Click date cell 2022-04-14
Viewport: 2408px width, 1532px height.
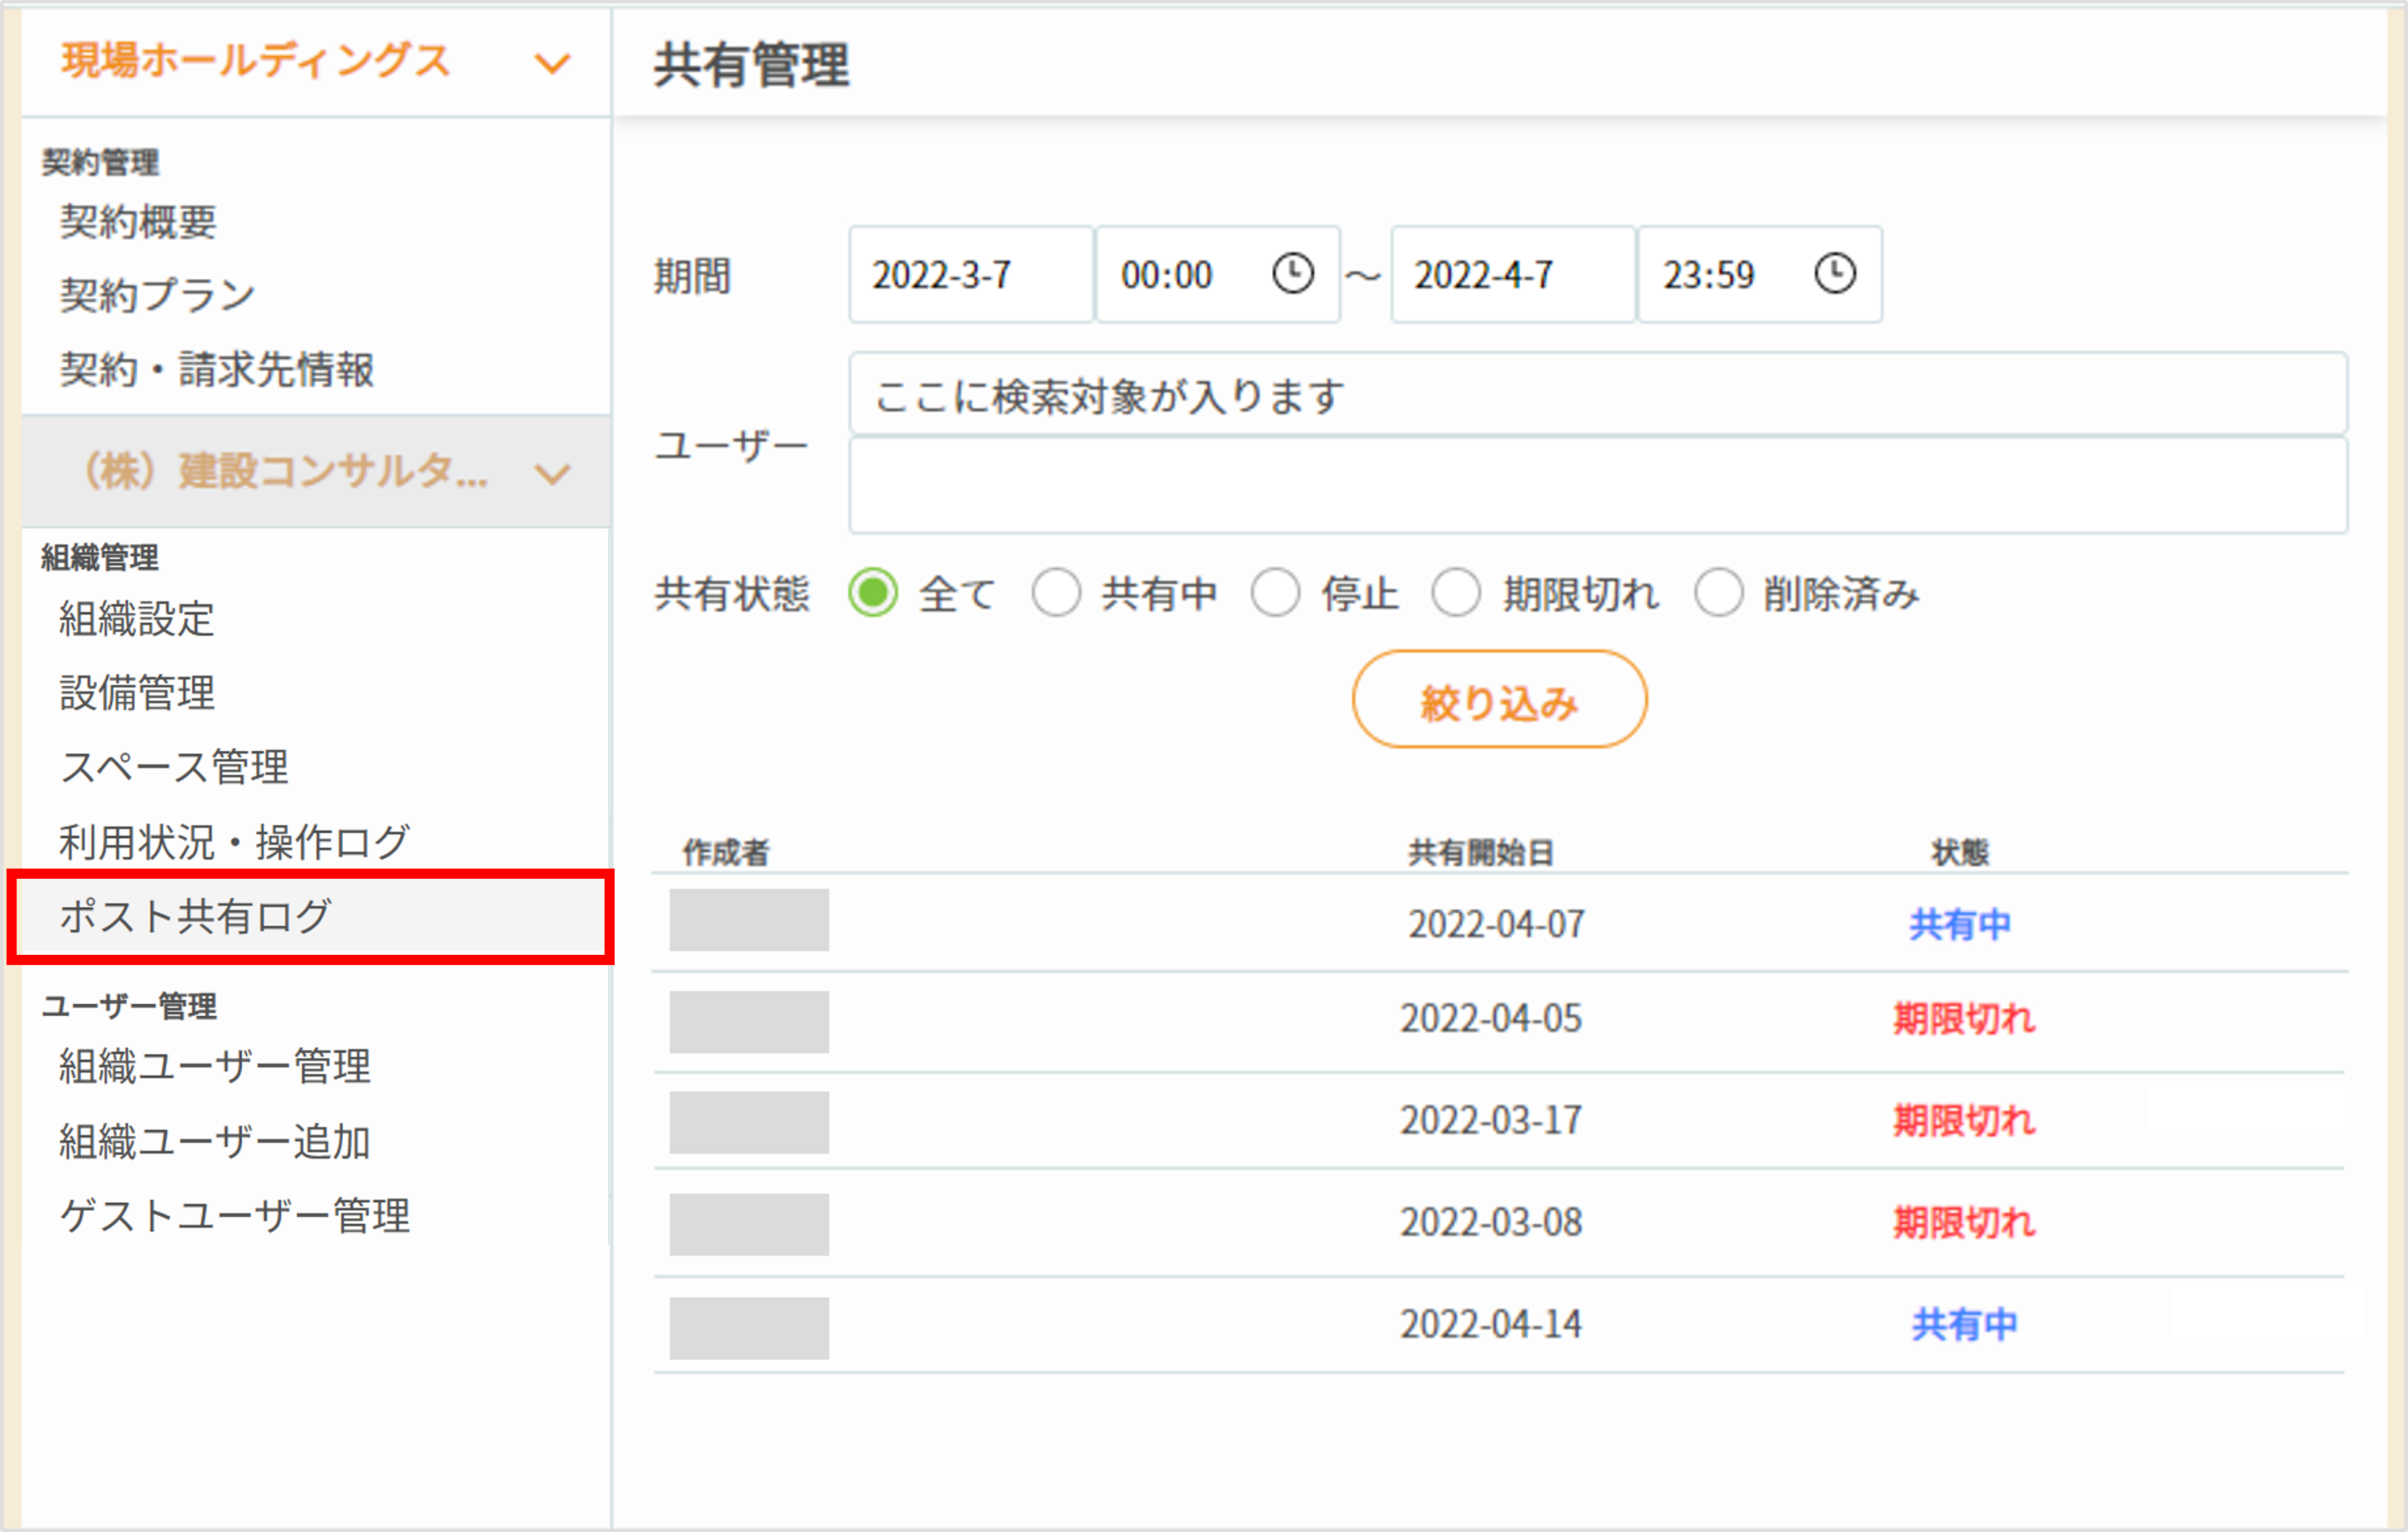tap(1491, 1325)
